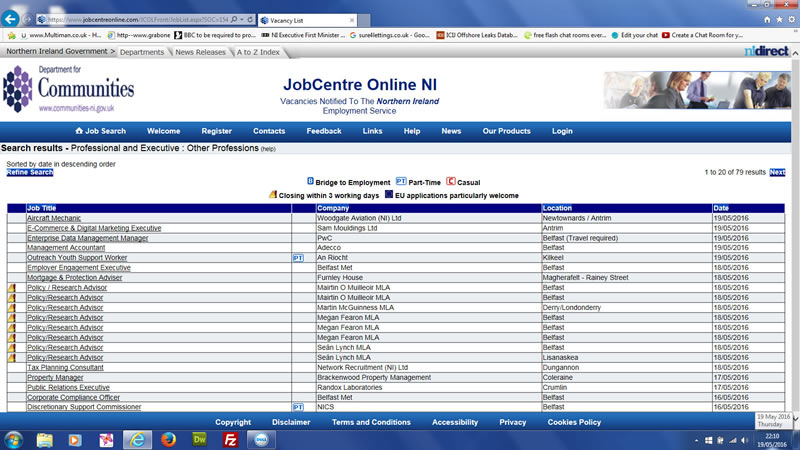Open the Login menu item
The image size is (800, 450).
tap(562, 131)
